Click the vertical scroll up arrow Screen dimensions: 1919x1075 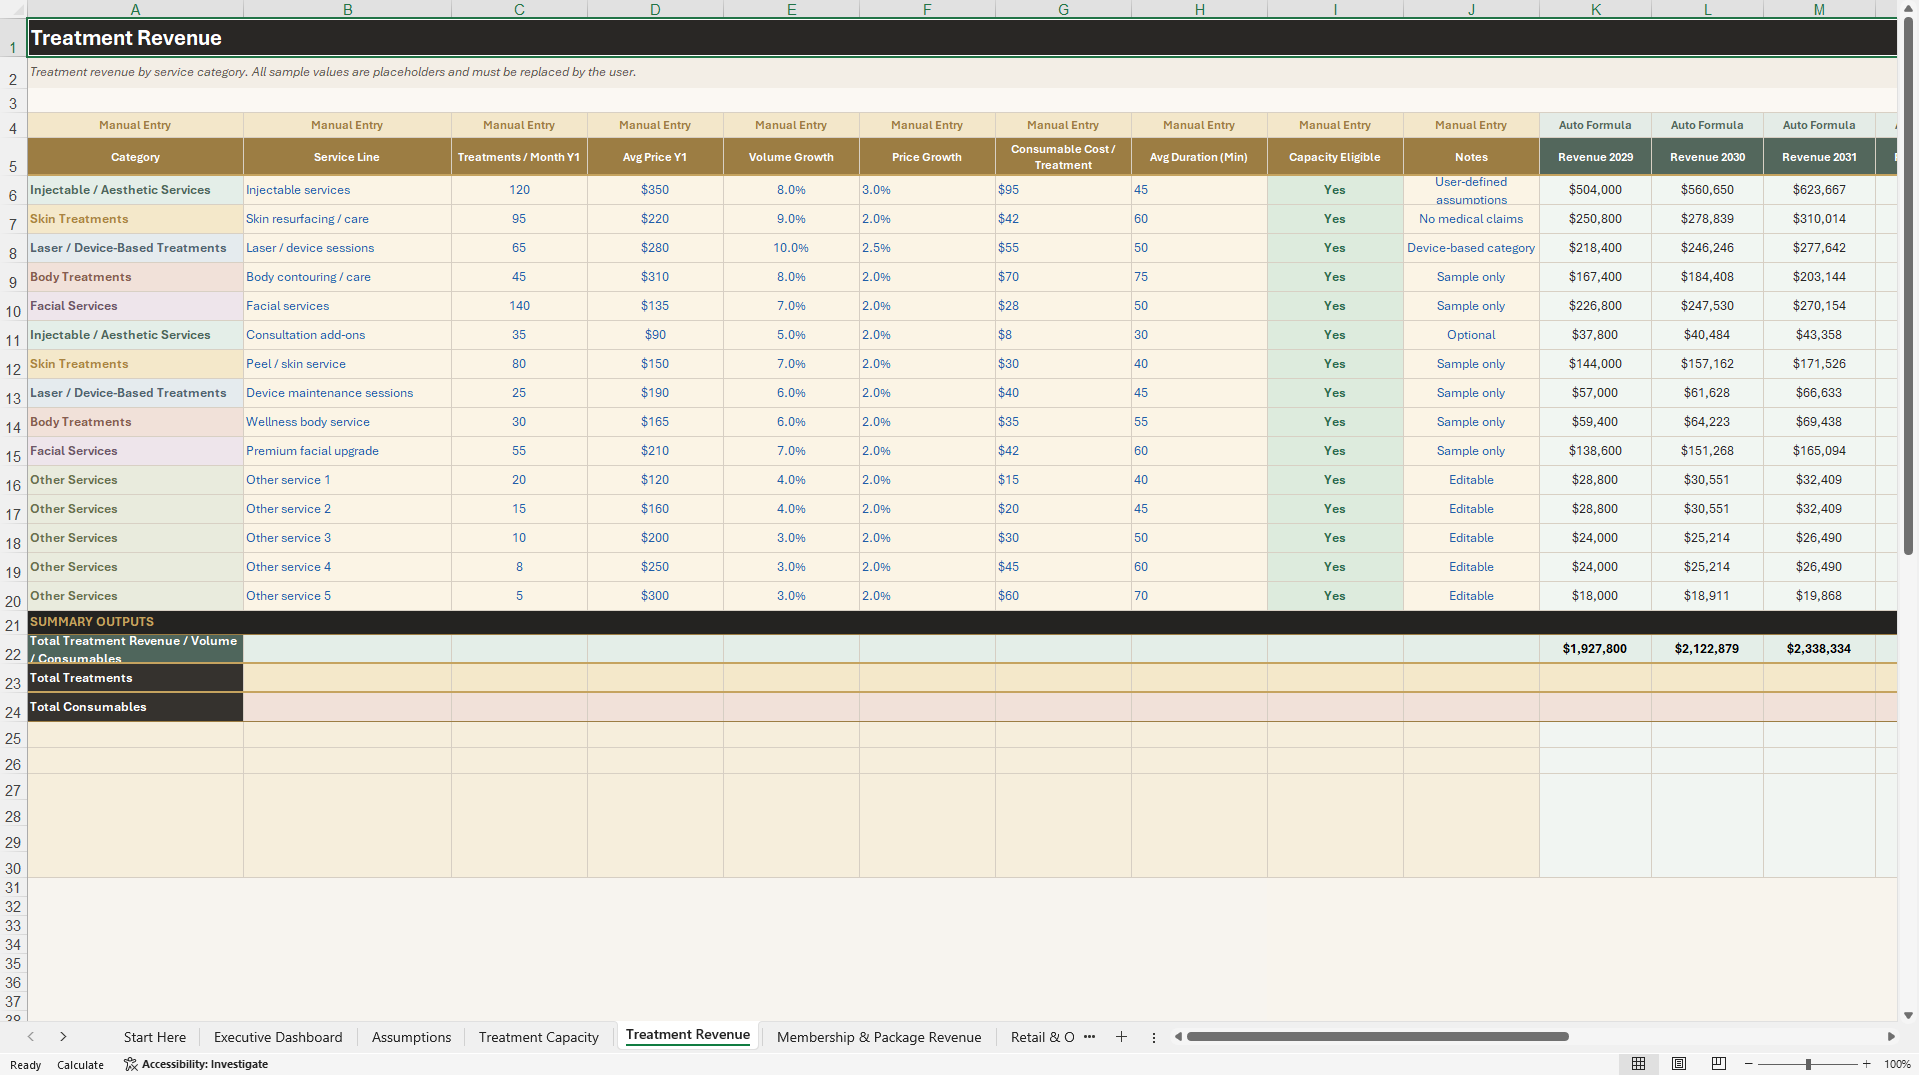coord(1908,9)
